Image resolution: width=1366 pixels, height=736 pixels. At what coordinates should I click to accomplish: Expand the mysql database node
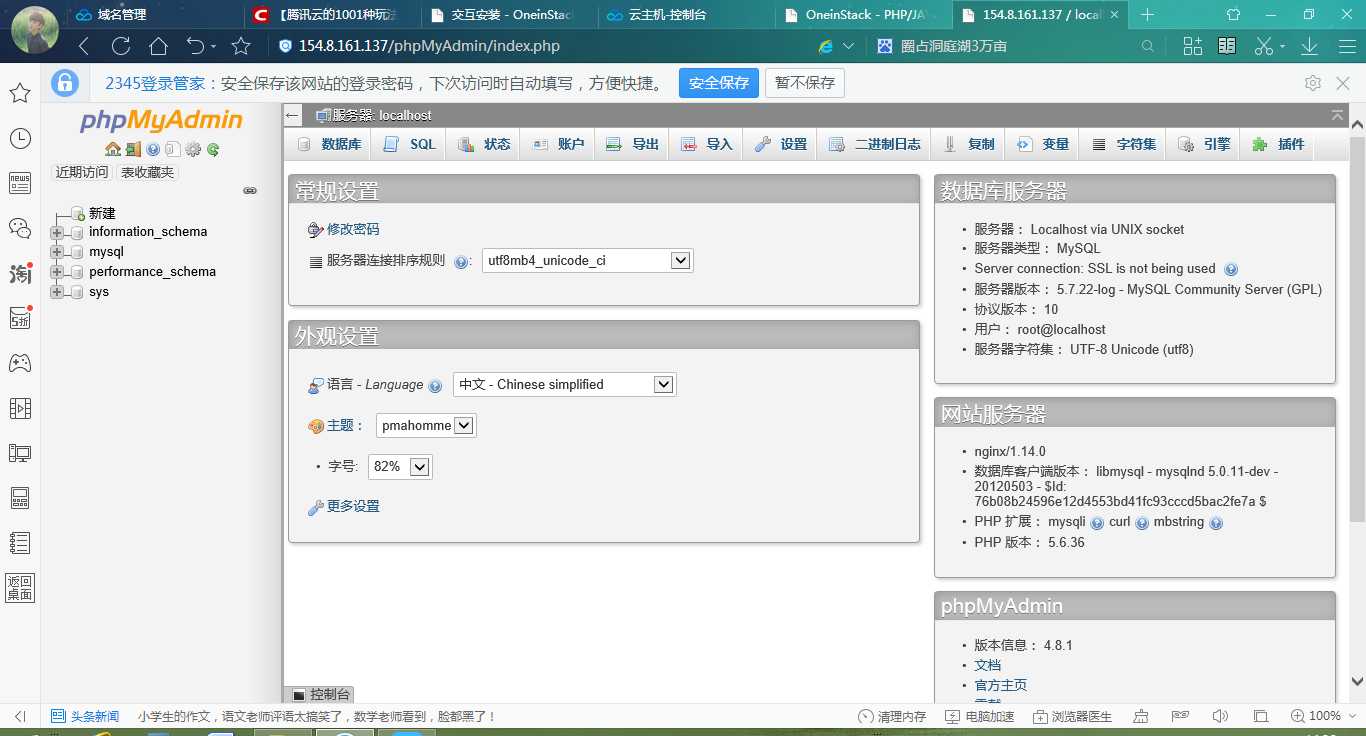point(57,252)
